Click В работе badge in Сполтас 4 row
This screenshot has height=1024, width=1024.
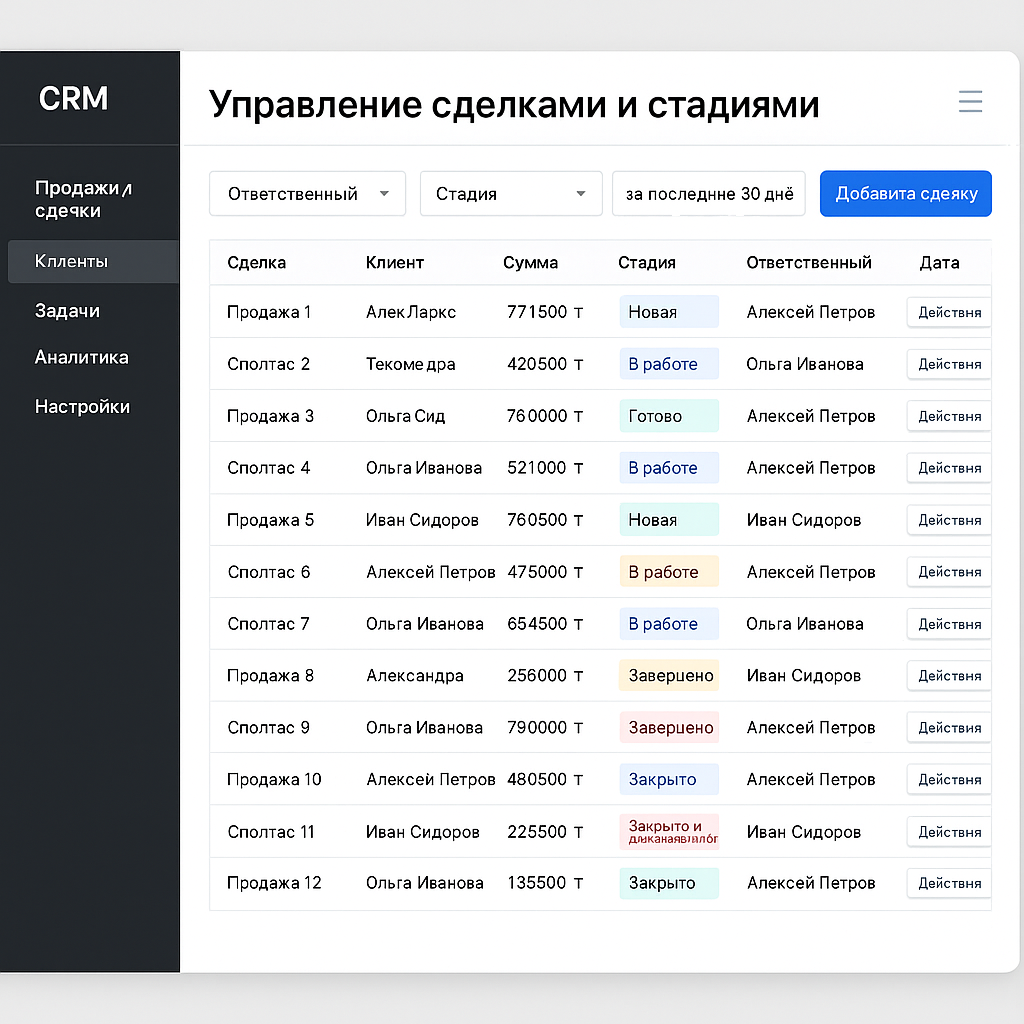(x=669, y=468)
